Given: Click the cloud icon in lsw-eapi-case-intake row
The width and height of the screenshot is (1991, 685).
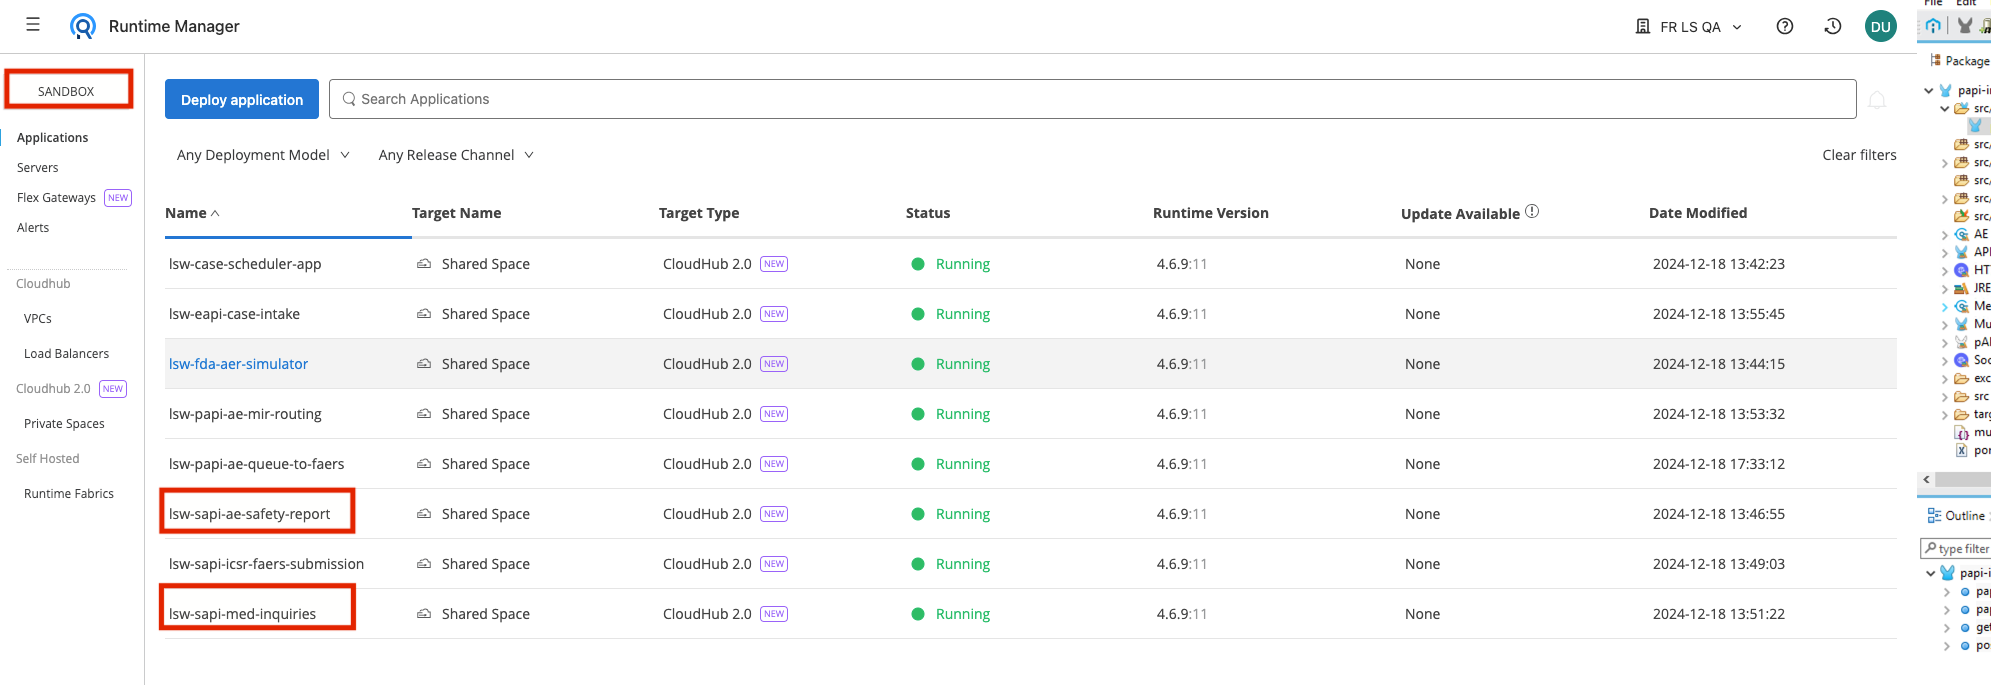Looking at the screenshot, I should coord(424,314).
